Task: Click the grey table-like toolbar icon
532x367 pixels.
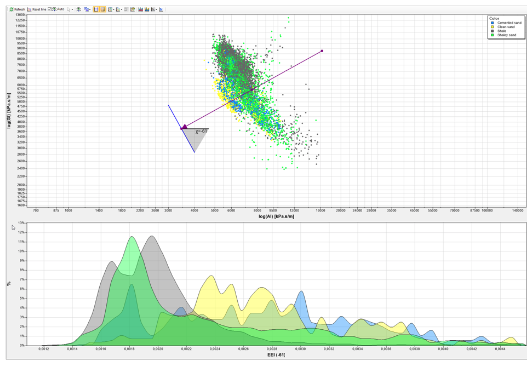Action: 126,9
